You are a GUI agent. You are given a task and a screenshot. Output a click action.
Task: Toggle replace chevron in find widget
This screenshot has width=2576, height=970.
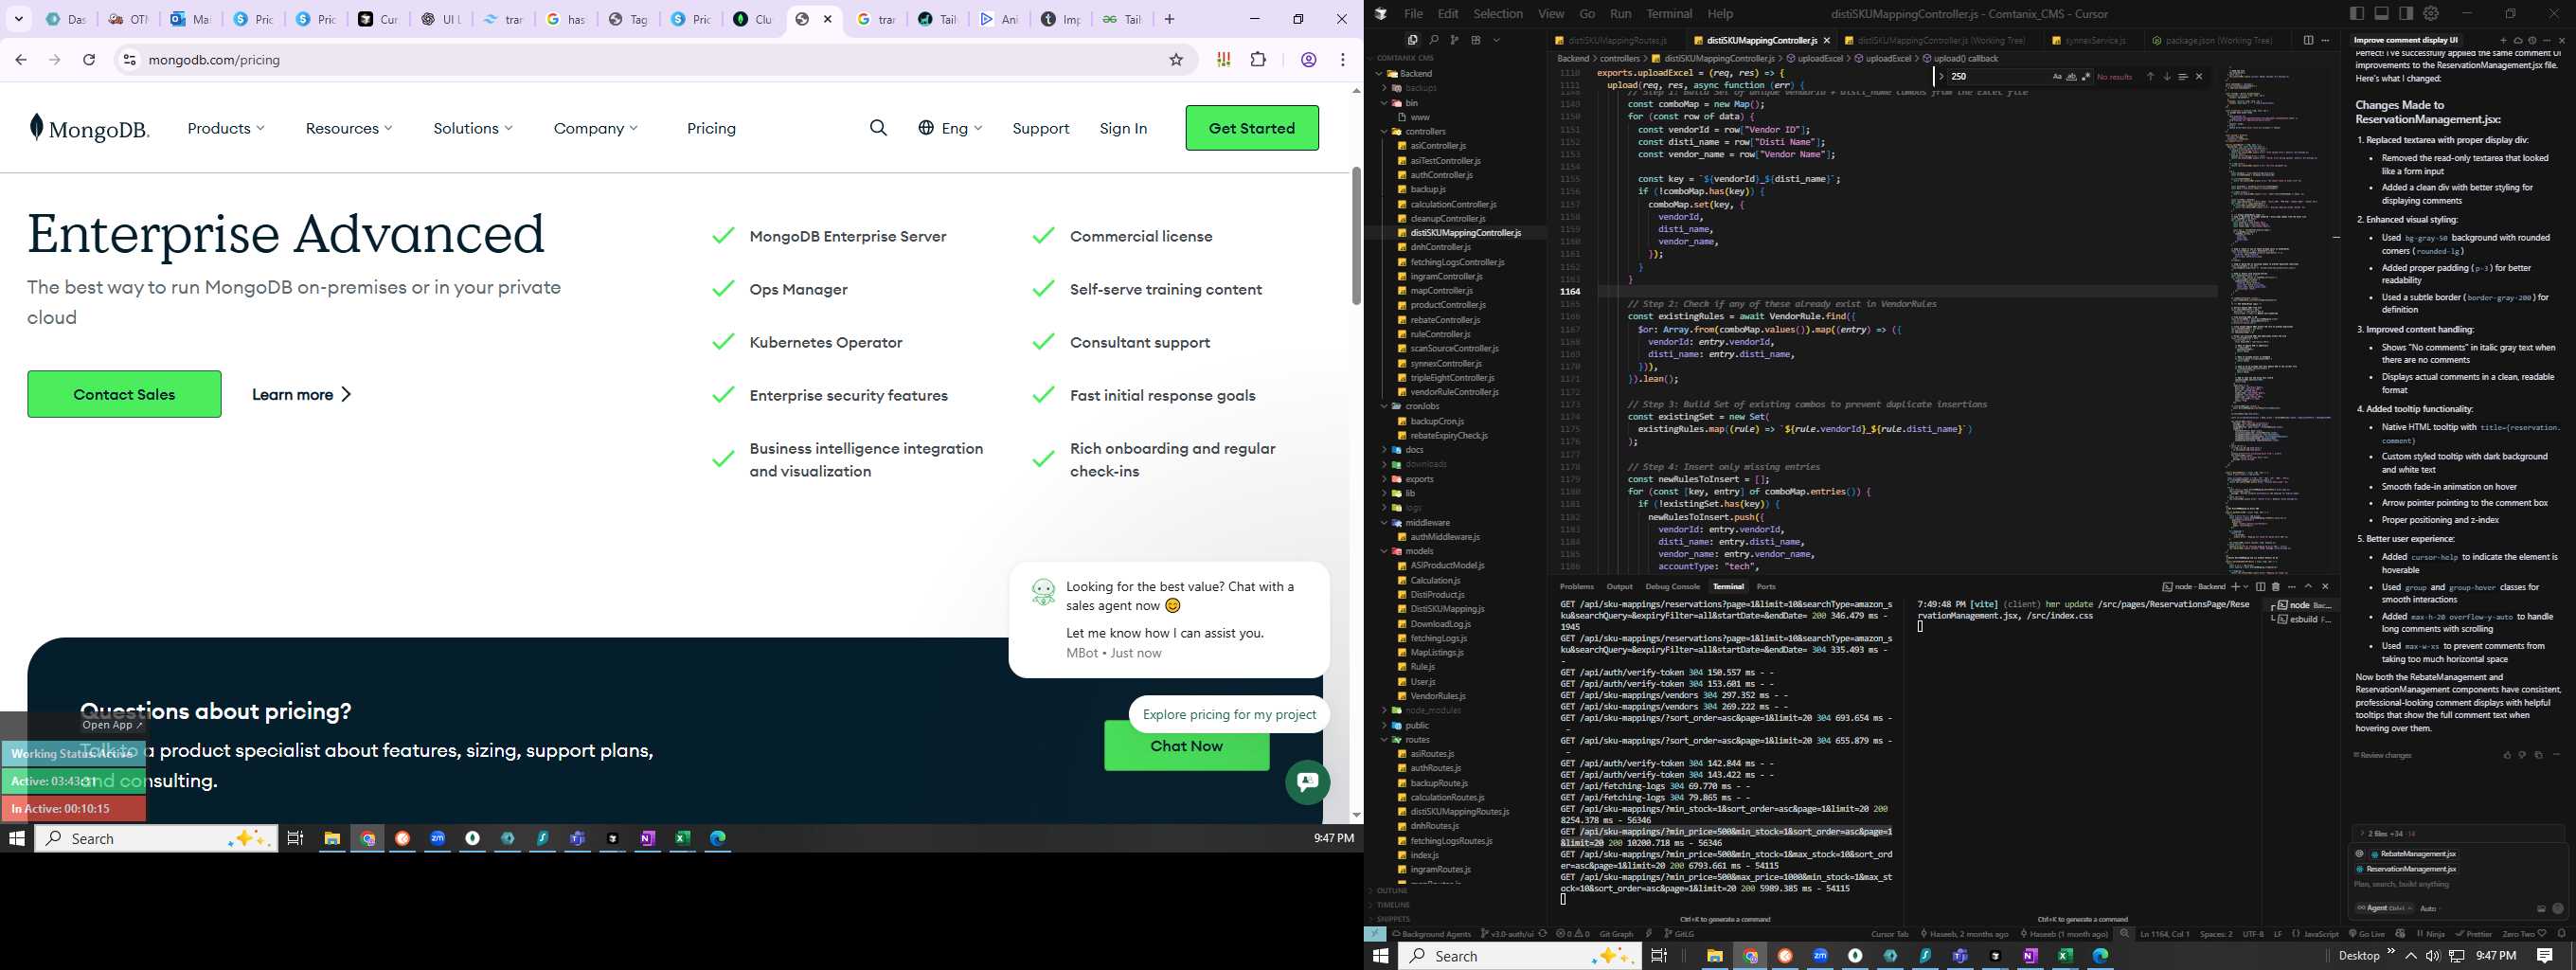pyautogui.click(x=1942, y=77)
